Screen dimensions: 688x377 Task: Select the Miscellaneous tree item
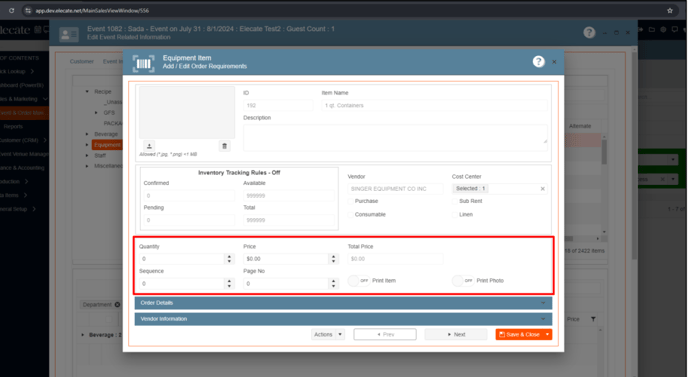click(x=108, y=166)
